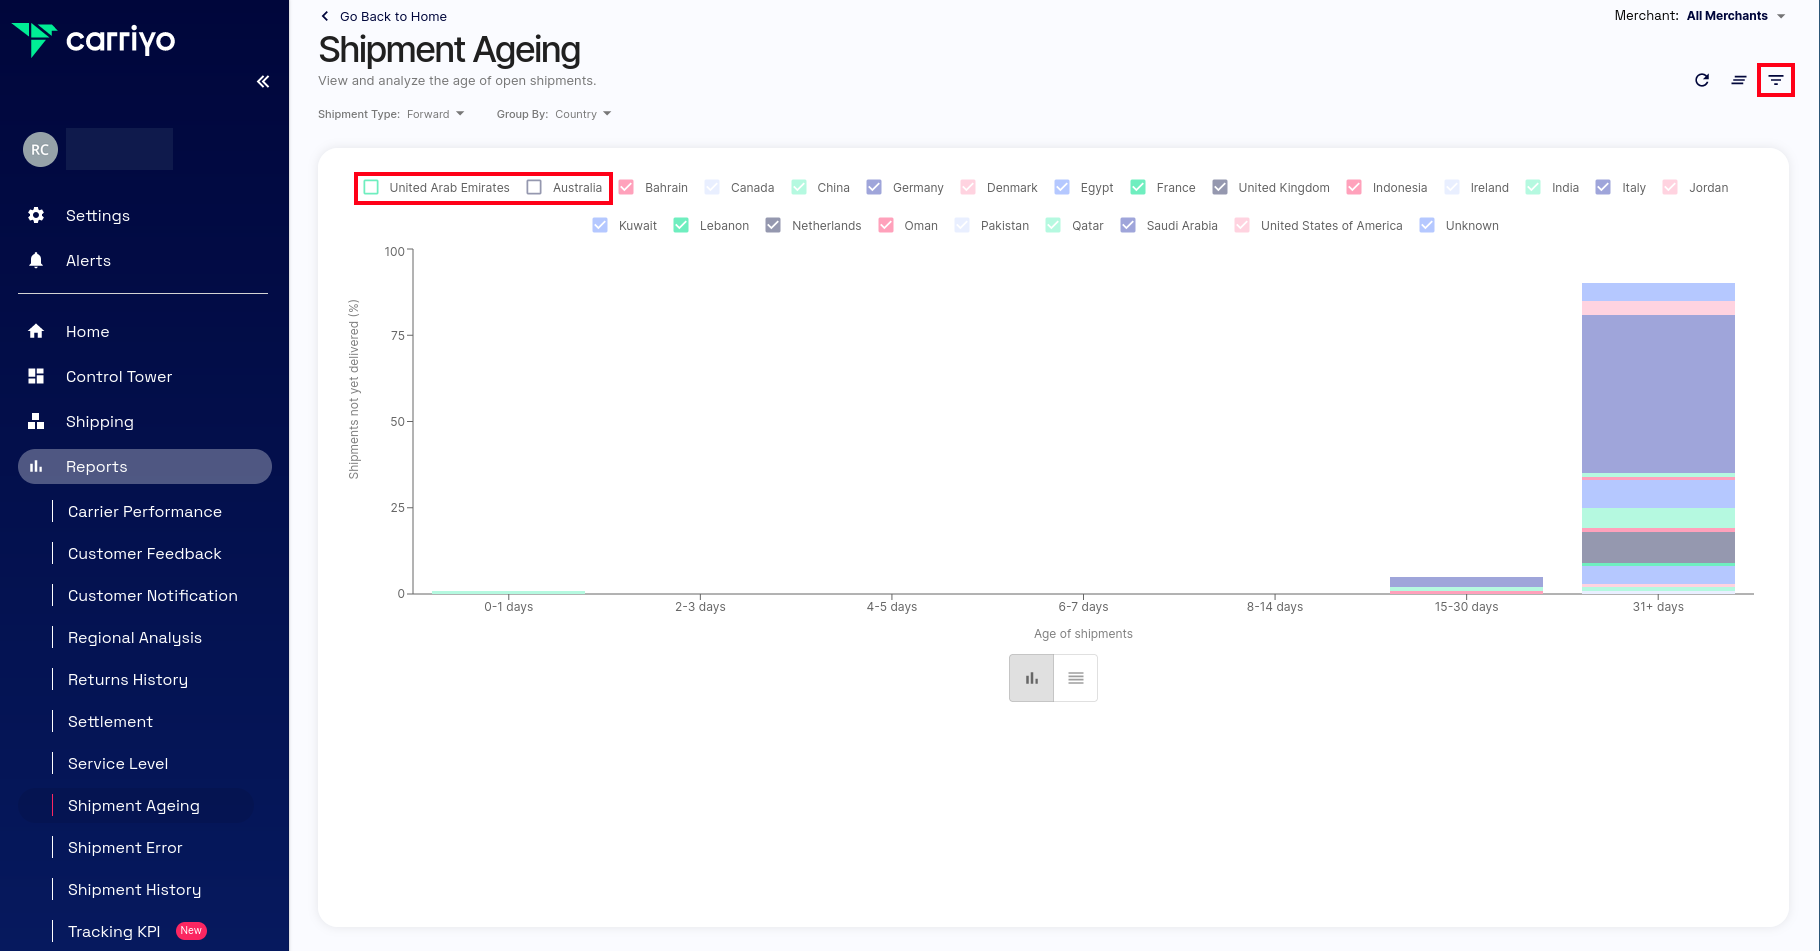
Task: Switch to bar chart view
Action: (1032, 678)
